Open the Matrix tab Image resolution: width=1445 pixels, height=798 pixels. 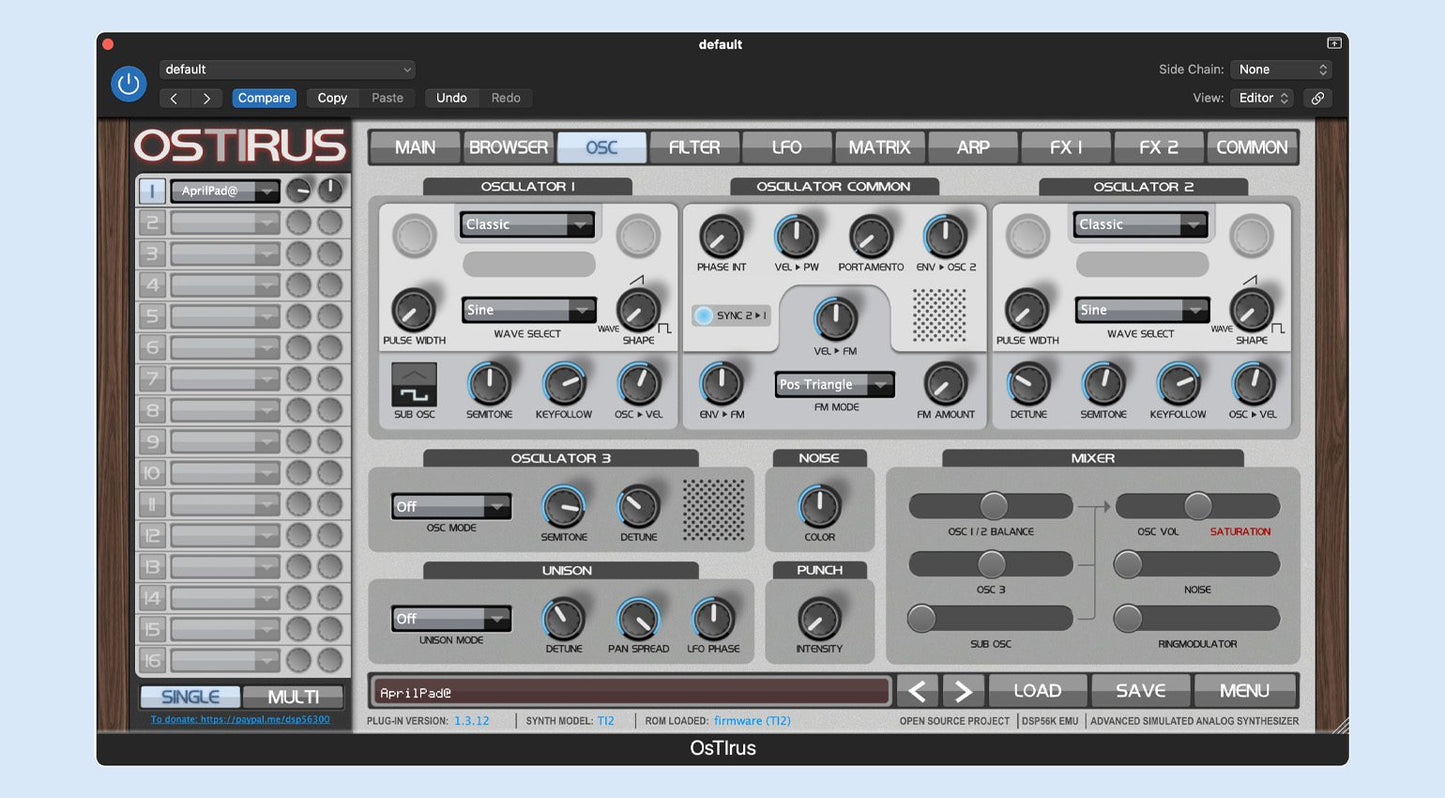tap(879, 147)
